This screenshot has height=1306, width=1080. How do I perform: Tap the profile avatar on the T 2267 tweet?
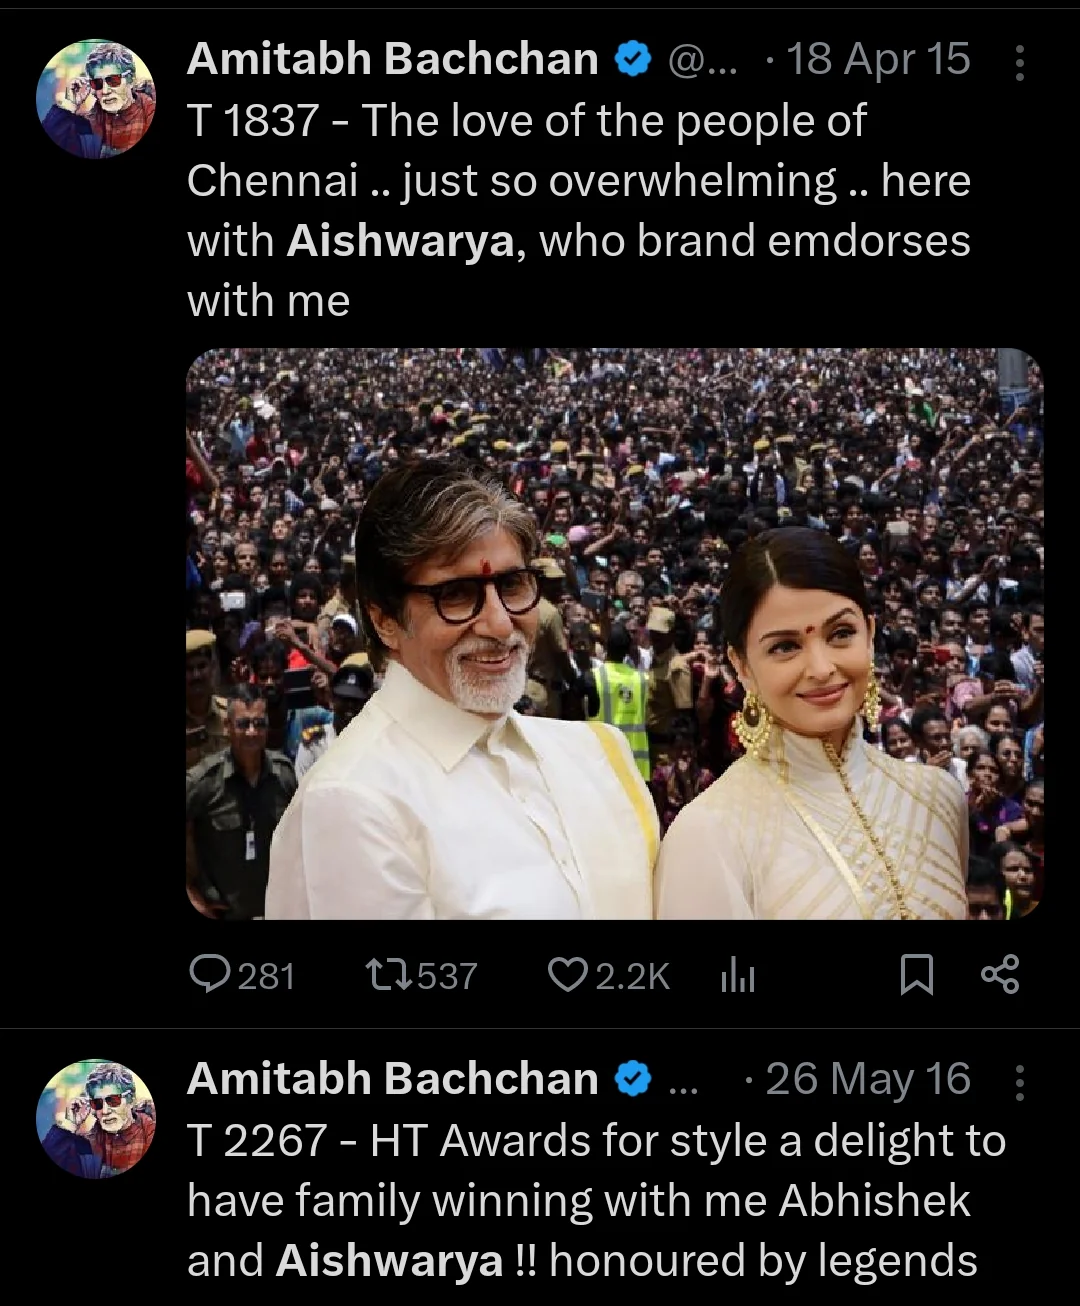pyautogui.click(x=96, y=1119)
